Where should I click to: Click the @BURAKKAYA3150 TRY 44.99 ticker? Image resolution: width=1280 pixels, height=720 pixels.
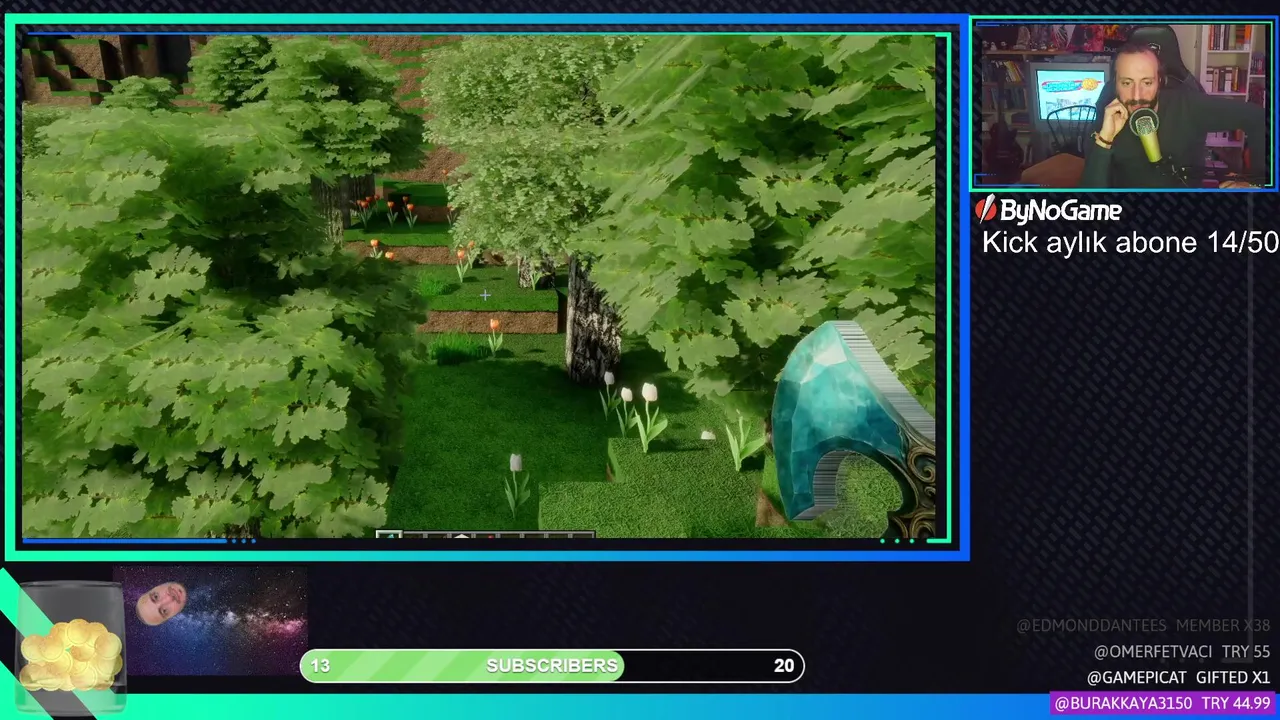pyautogui.click(x=1162, y=704)
